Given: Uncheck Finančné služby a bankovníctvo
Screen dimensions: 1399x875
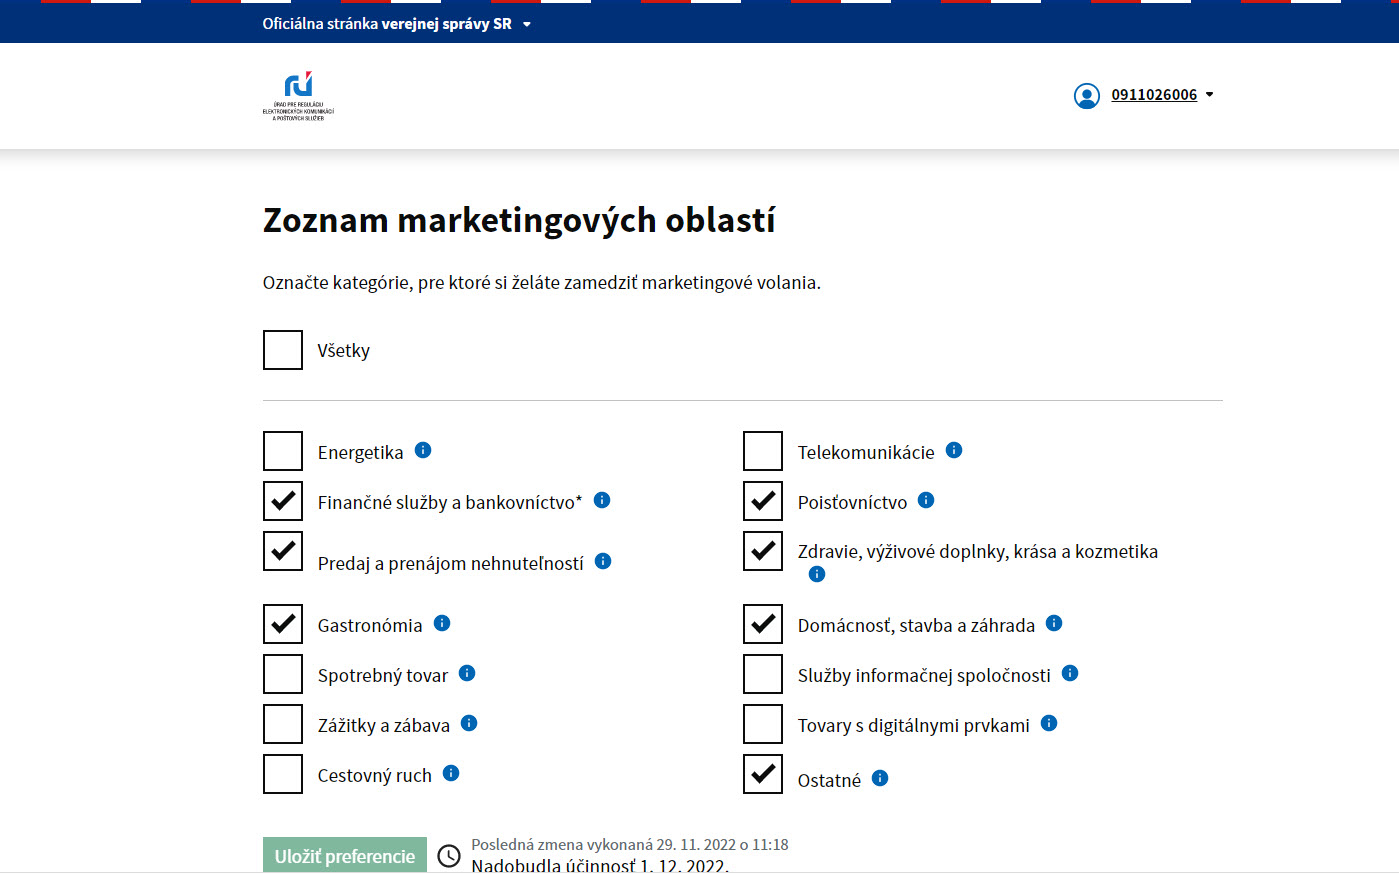Looking at the screenshot, I should coord(283,501).
